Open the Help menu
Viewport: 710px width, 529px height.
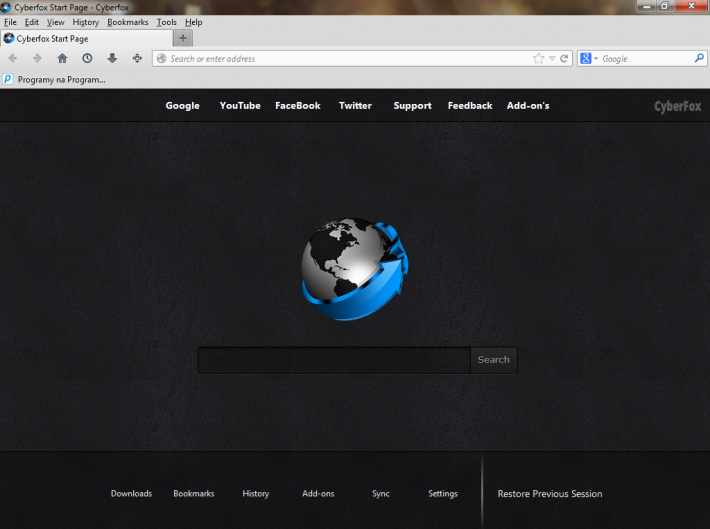tap(194, 22)
